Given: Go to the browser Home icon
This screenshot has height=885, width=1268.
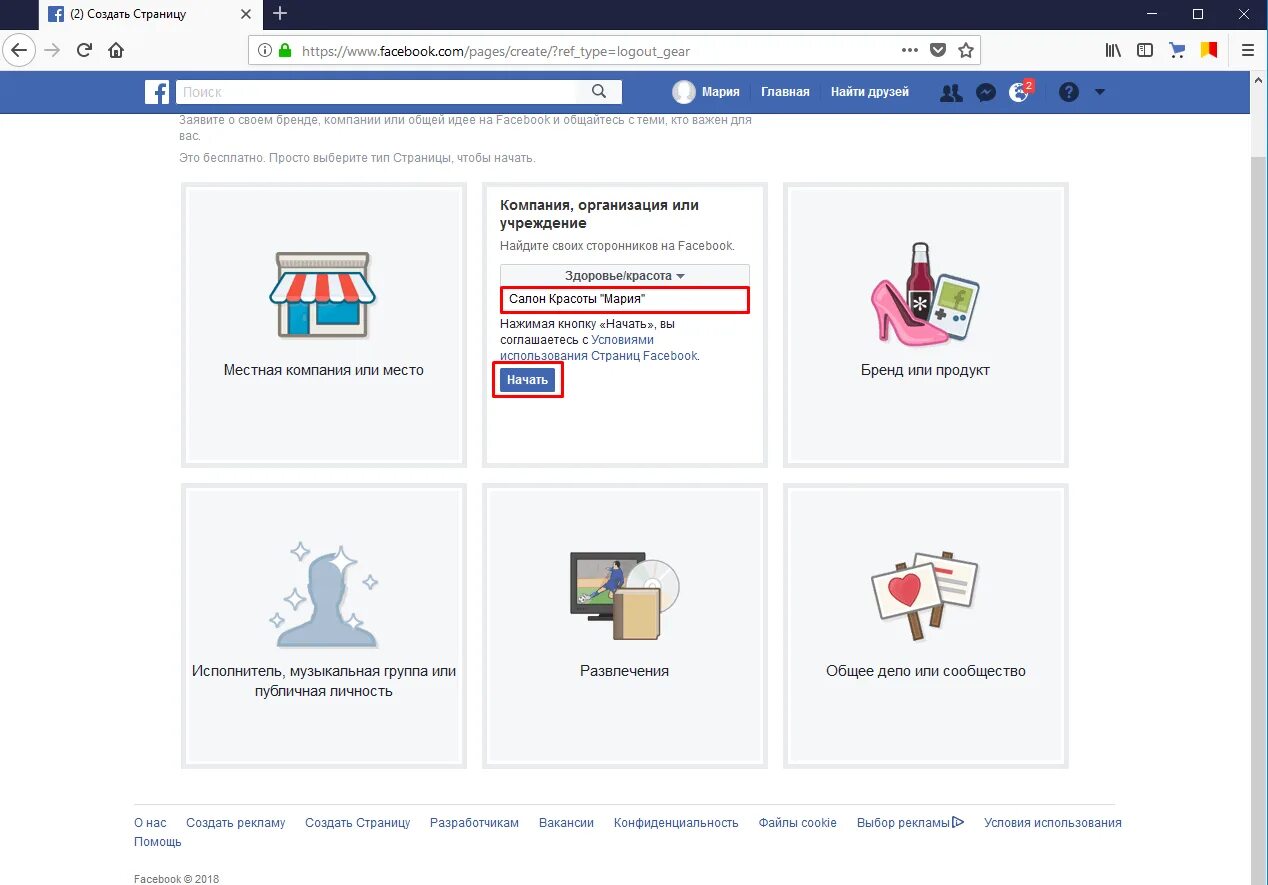Looking at the screenshot, I should point(116,50).
